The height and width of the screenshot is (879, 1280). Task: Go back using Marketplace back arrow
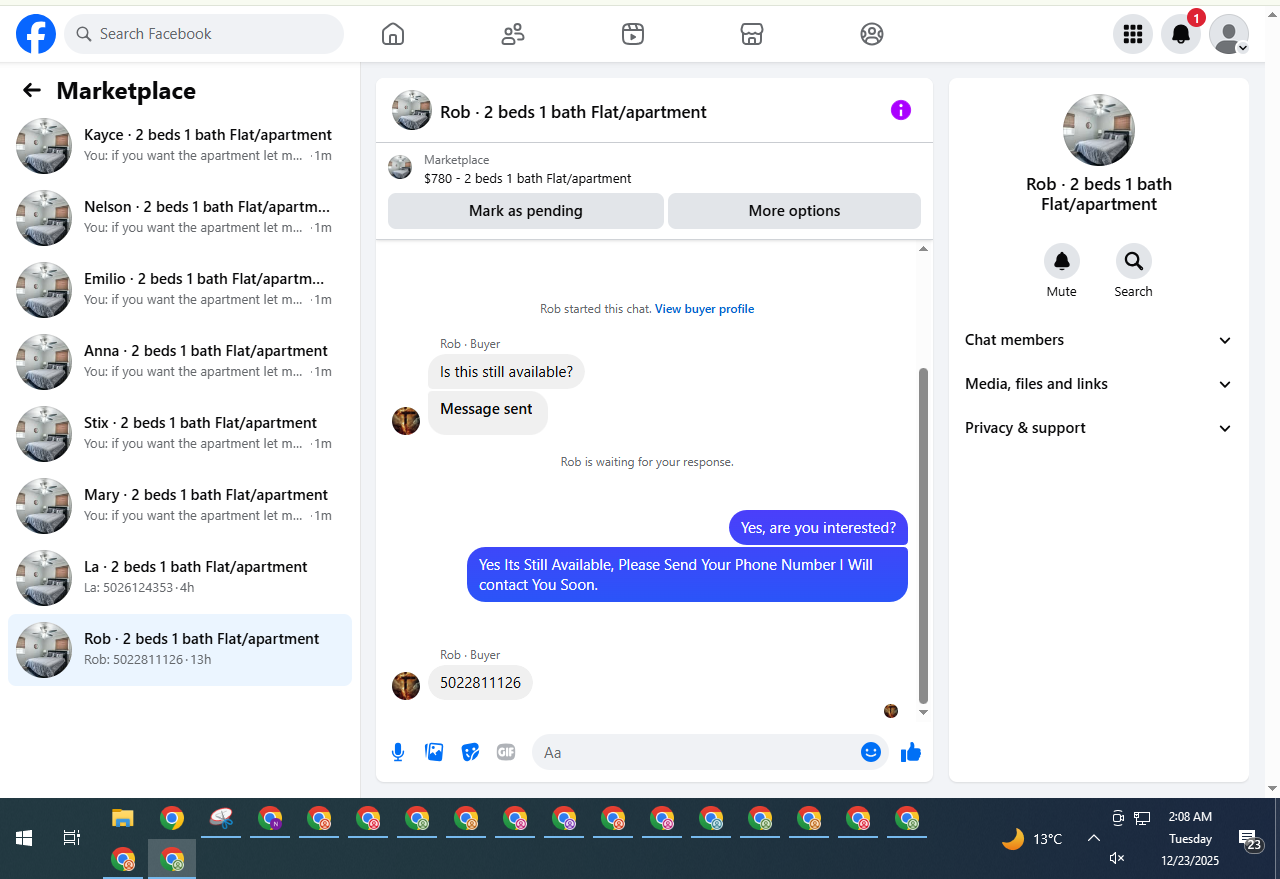pos(32,91)
